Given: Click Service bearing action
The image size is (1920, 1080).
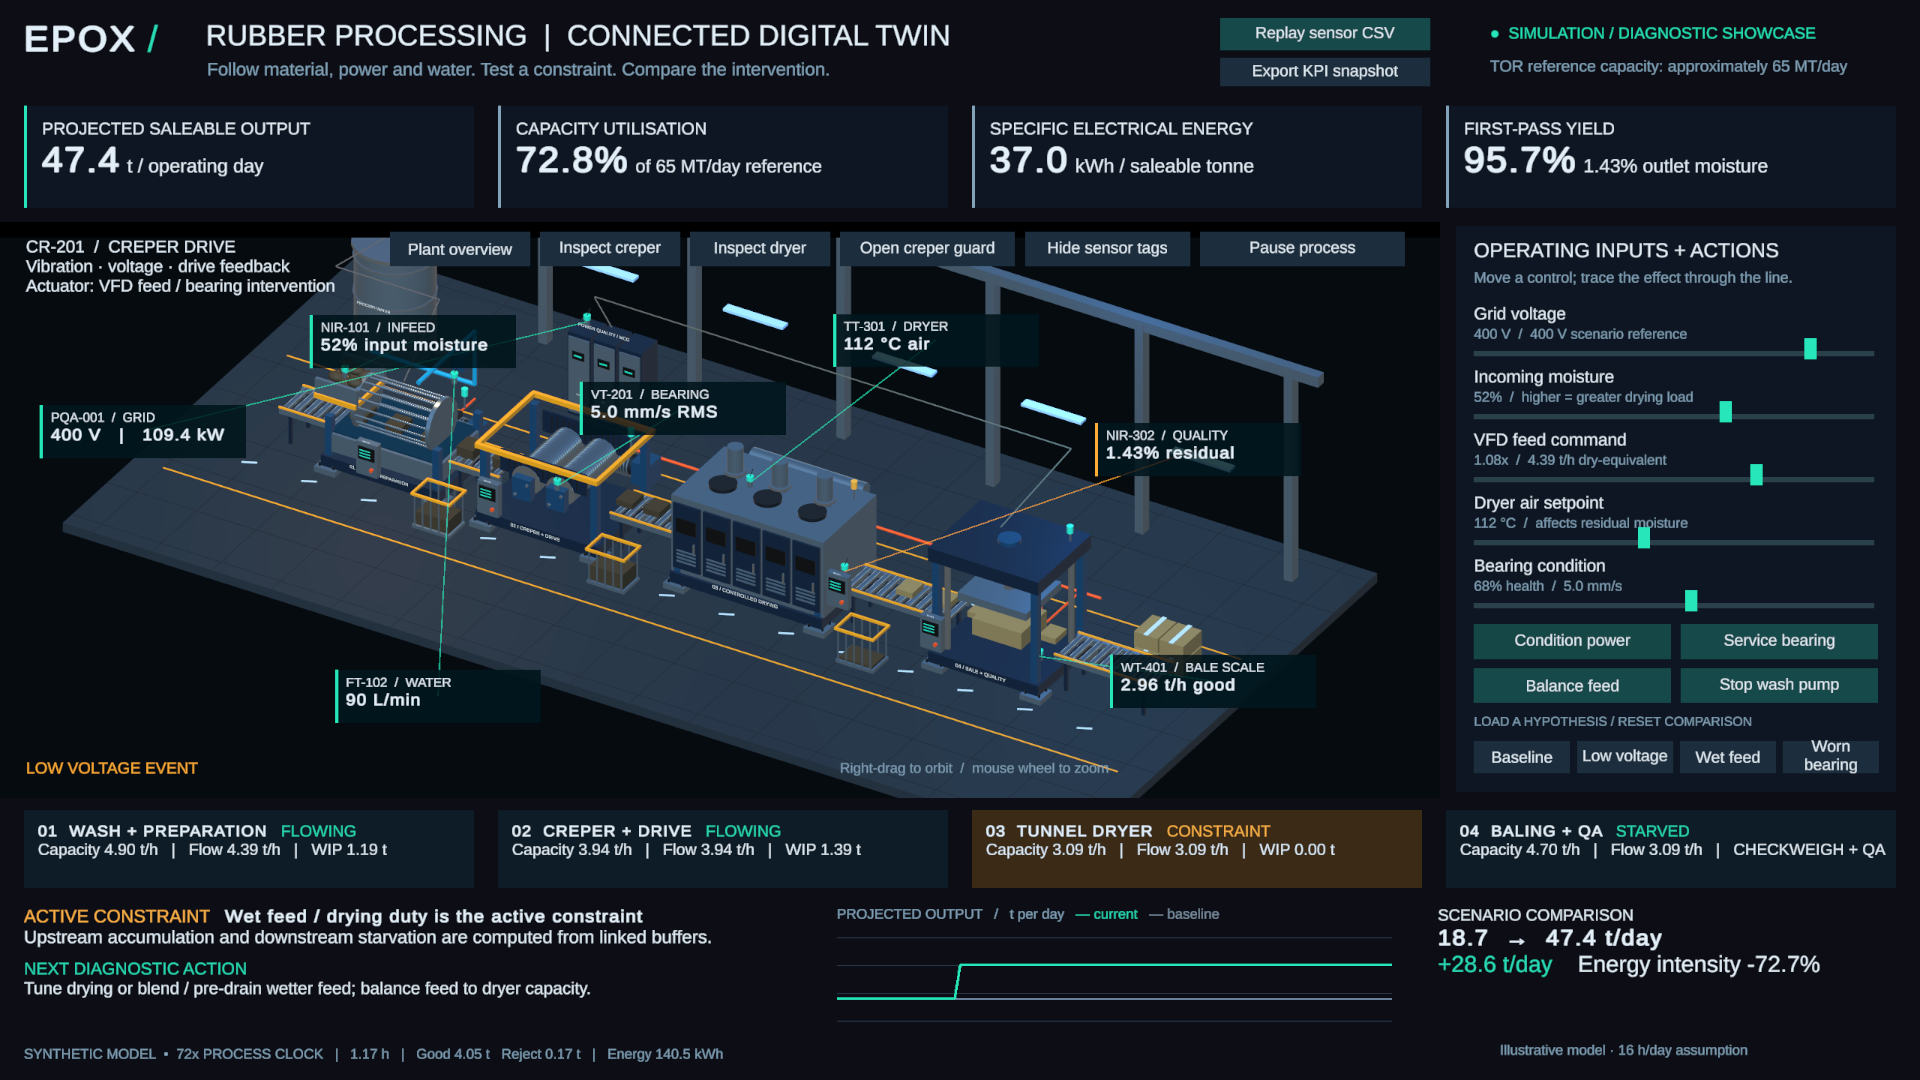Looking at the screenshot, I should click(x=1779, y=641).
